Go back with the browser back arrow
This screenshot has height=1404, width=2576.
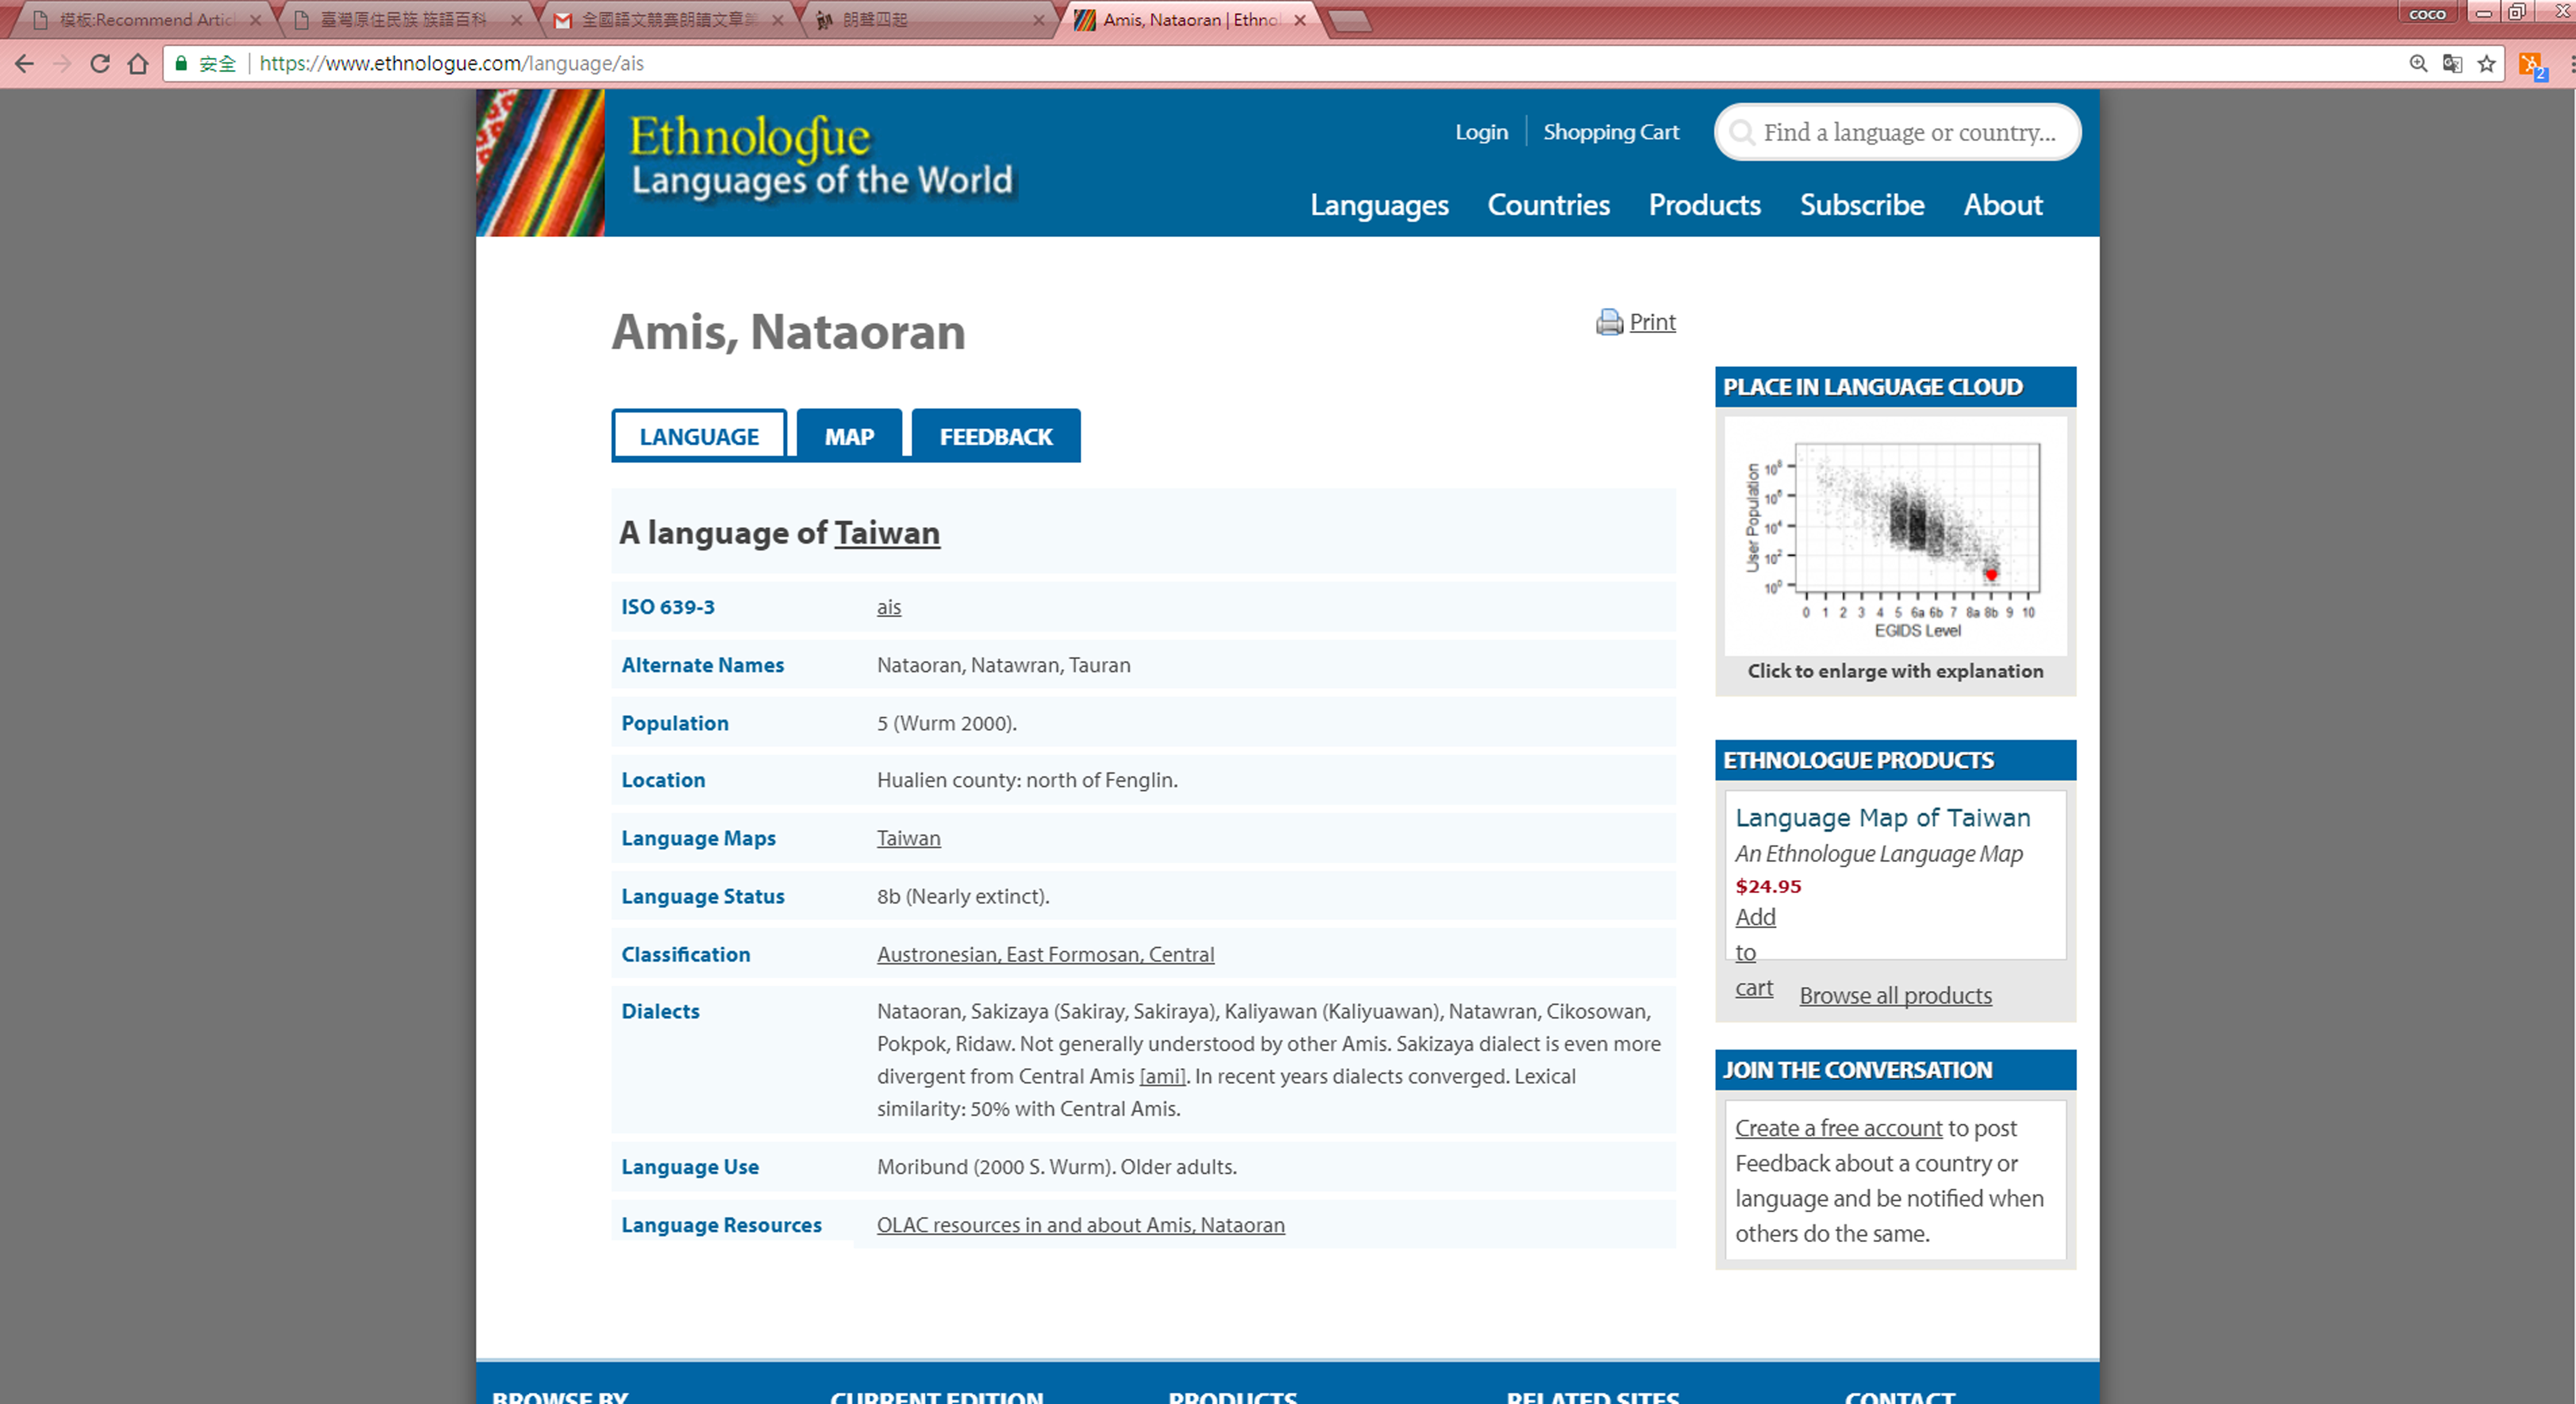tap(24, 64)
